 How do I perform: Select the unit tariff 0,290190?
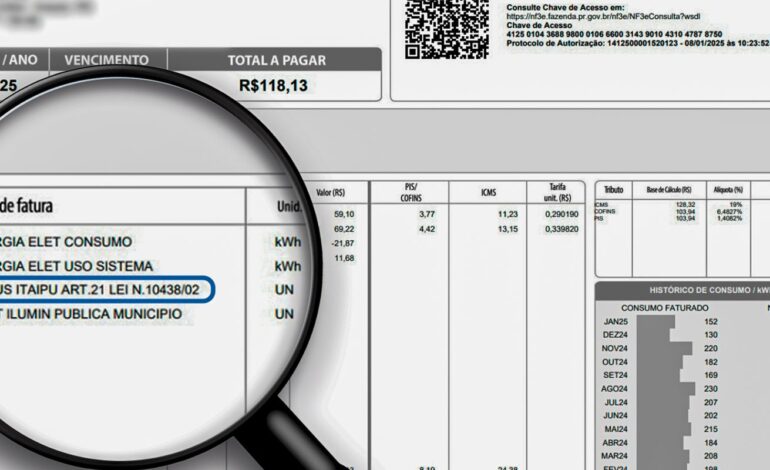click(x=562, y=214)
